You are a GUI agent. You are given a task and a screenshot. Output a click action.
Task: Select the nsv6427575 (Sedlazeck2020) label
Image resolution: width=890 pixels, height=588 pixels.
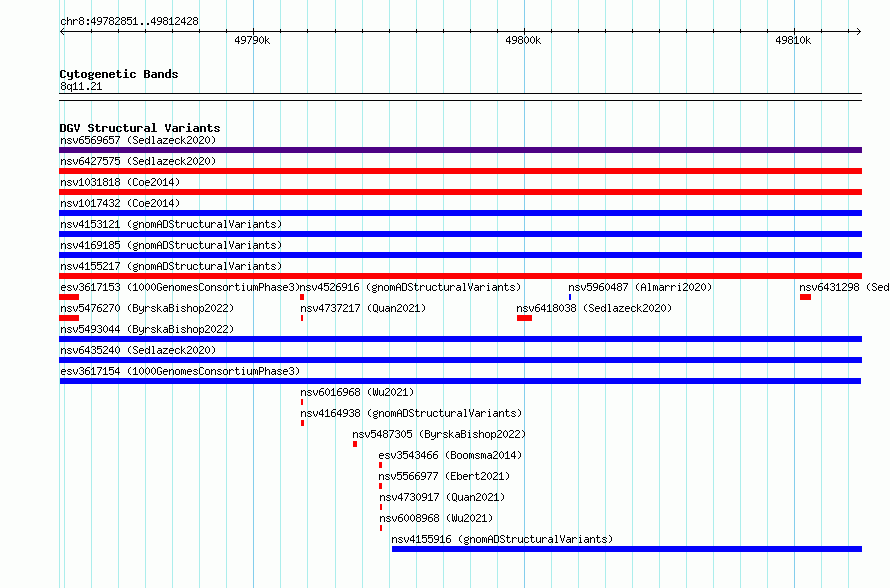[x=138, y=161]
